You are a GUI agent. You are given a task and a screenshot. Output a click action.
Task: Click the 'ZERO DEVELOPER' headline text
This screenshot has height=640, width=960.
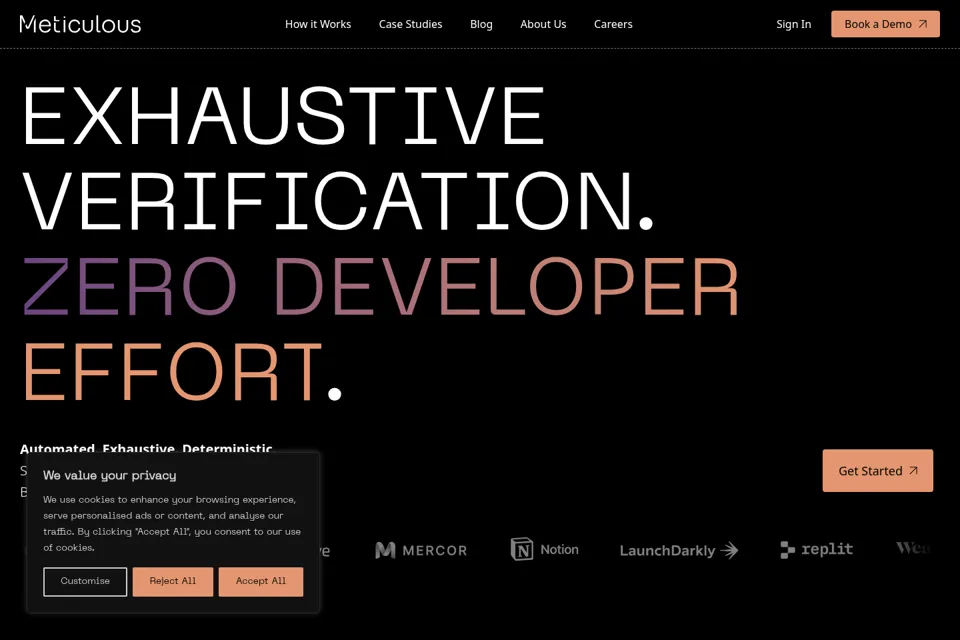(381, 286)
